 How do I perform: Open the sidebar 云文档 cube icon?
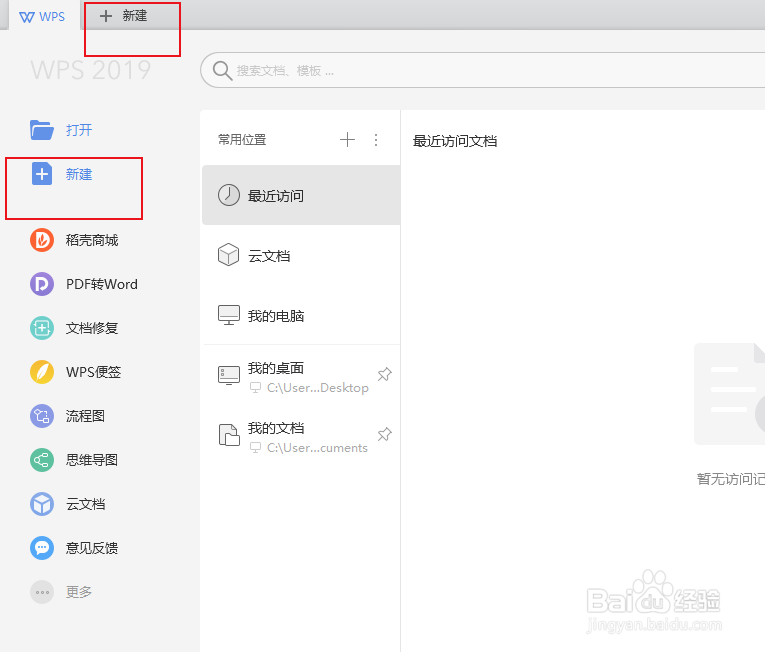click(42, 504)
